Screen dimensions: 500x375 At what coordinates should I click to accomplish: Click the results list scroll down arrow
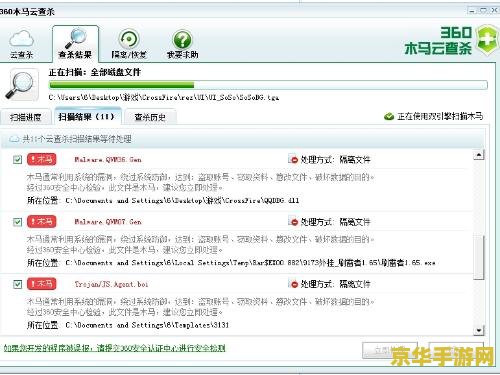(x=479, y=330)
